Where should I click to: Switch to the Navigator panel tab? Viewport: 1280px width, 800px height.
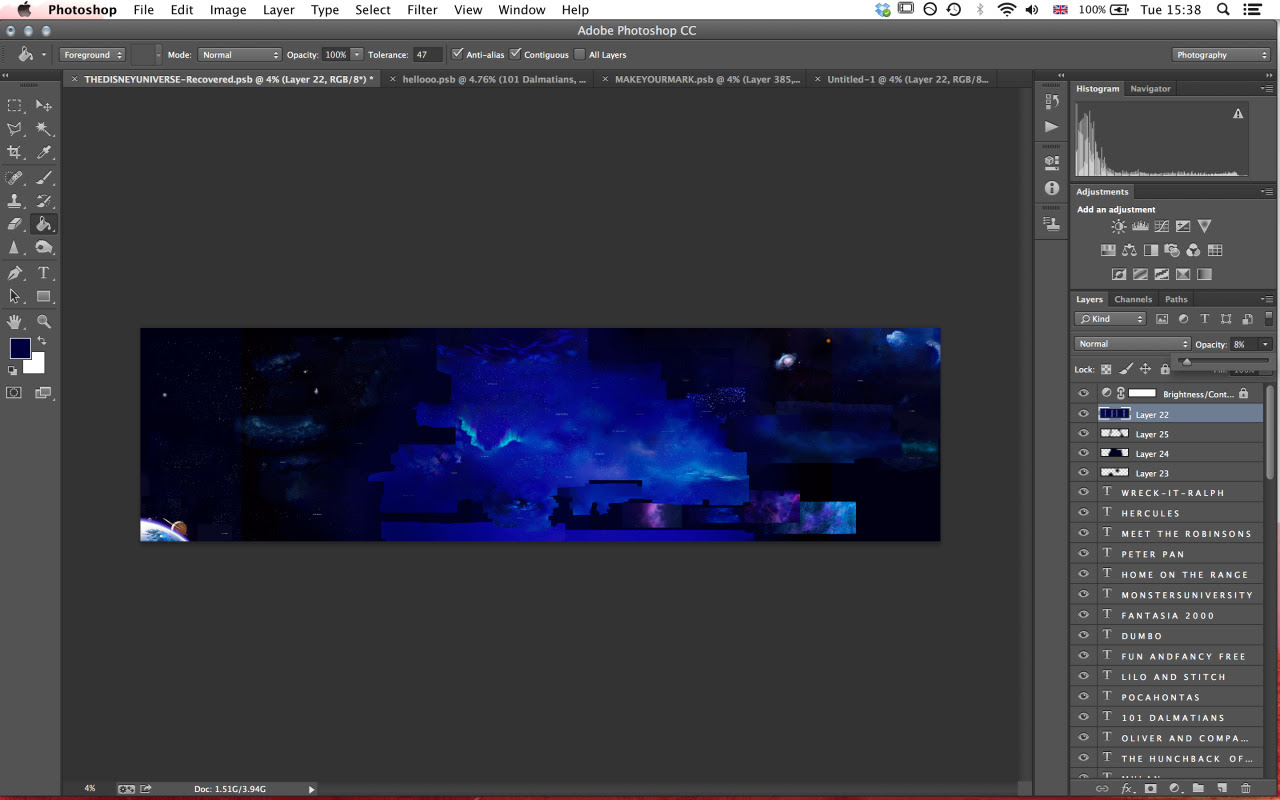tap(1150, 89)
